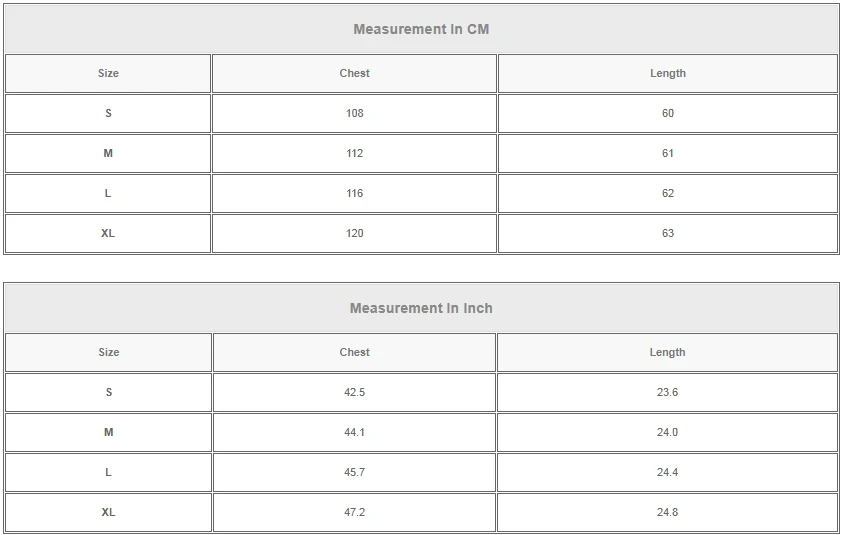Select the Length header in the Inch table
843x535 pixels.
(667, 353)
